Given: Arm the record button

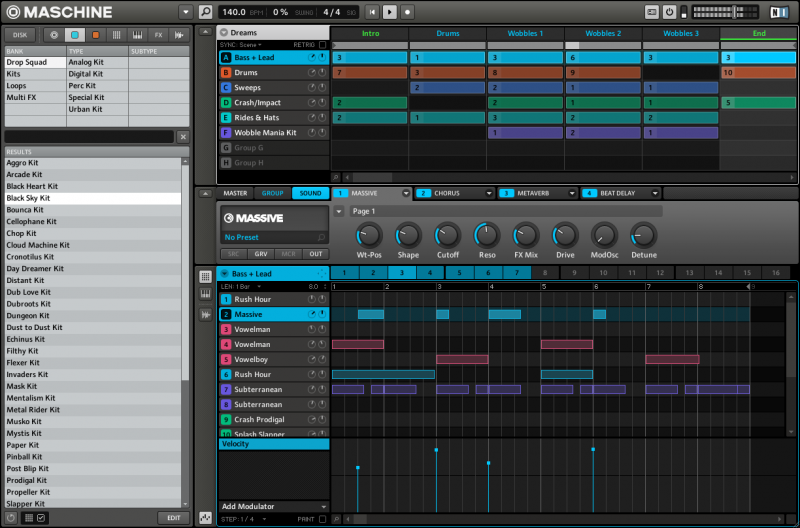Looking at the screenshot, I should coord(407,12).
